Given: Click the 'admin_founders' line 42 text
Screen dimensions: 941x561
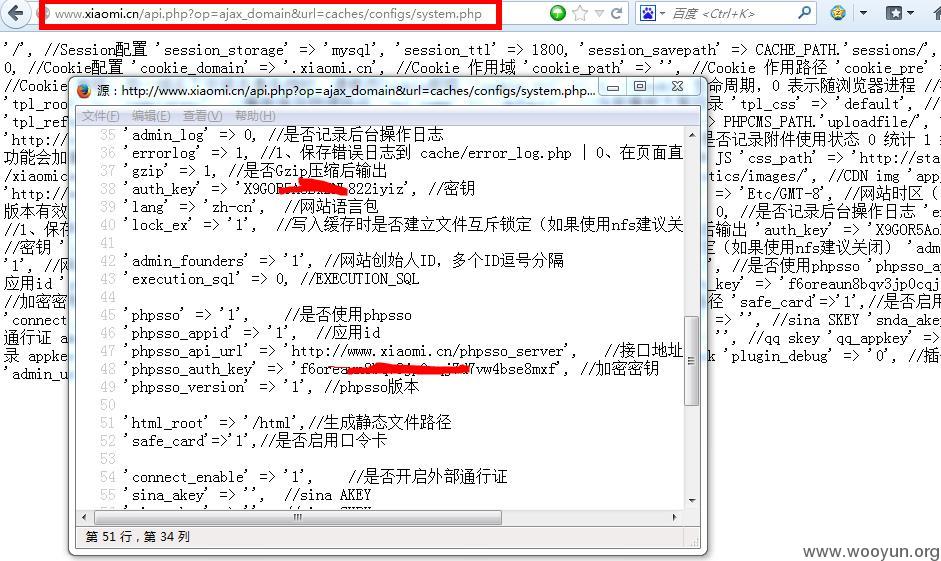Looking at the screenshot, I should click(x=343, y=261).
